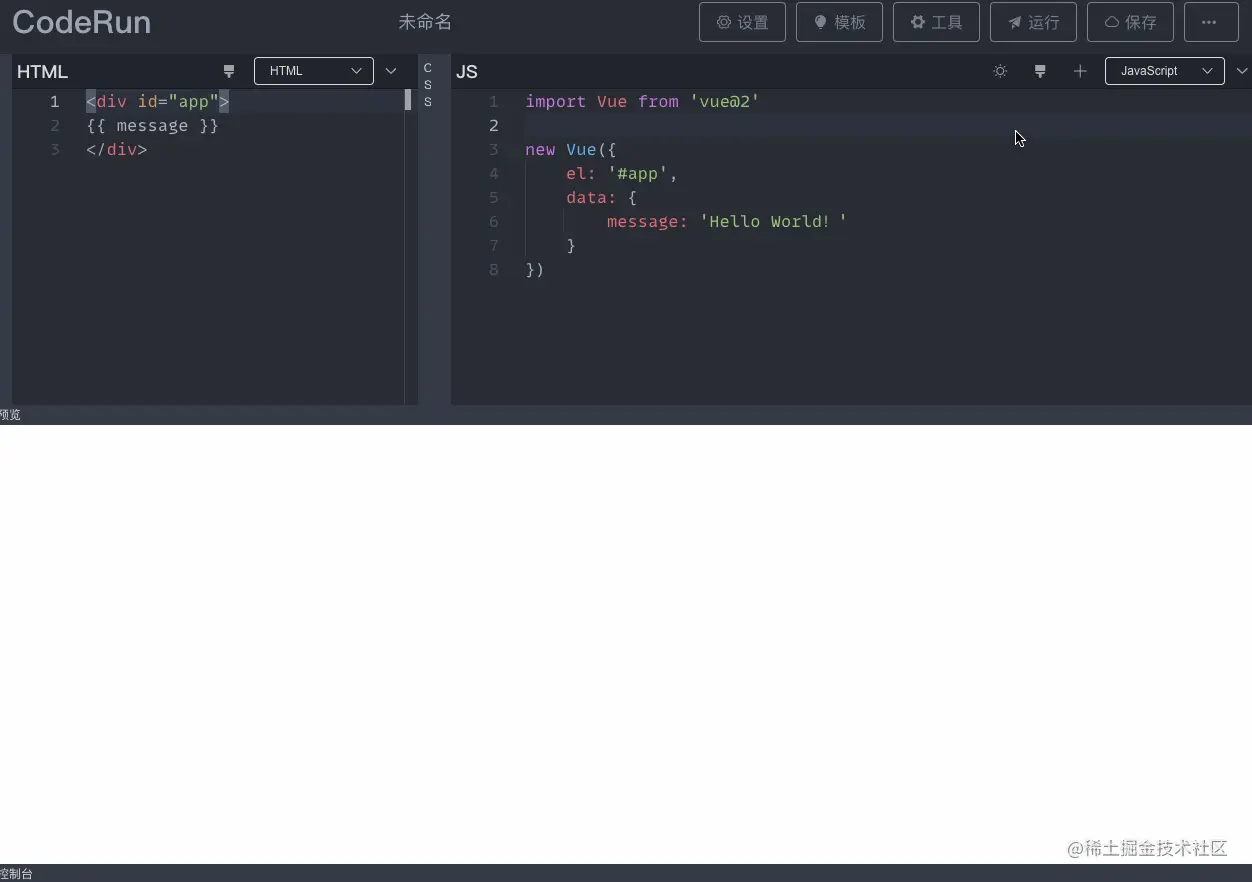Collapse the HTML panel chevron

[x=391, y=71]
